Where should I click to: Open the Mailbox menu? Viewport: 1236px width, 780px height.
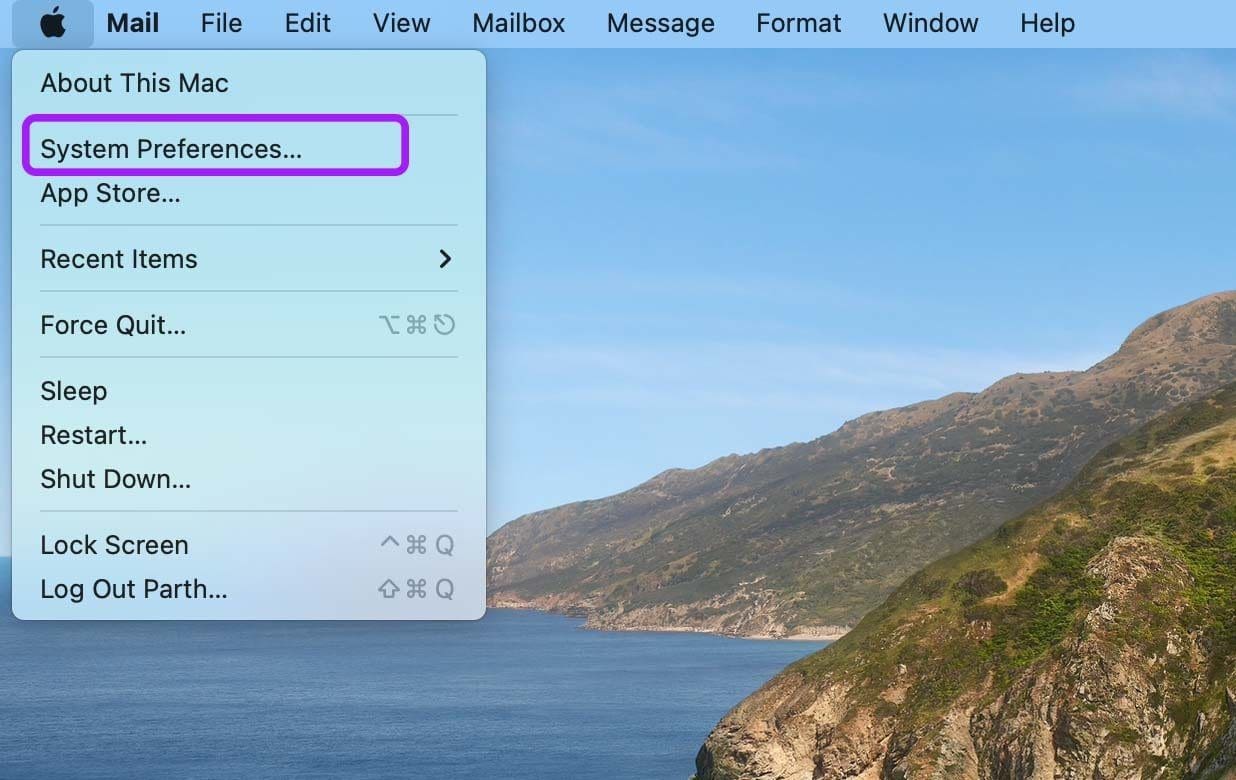click(519, 23)
